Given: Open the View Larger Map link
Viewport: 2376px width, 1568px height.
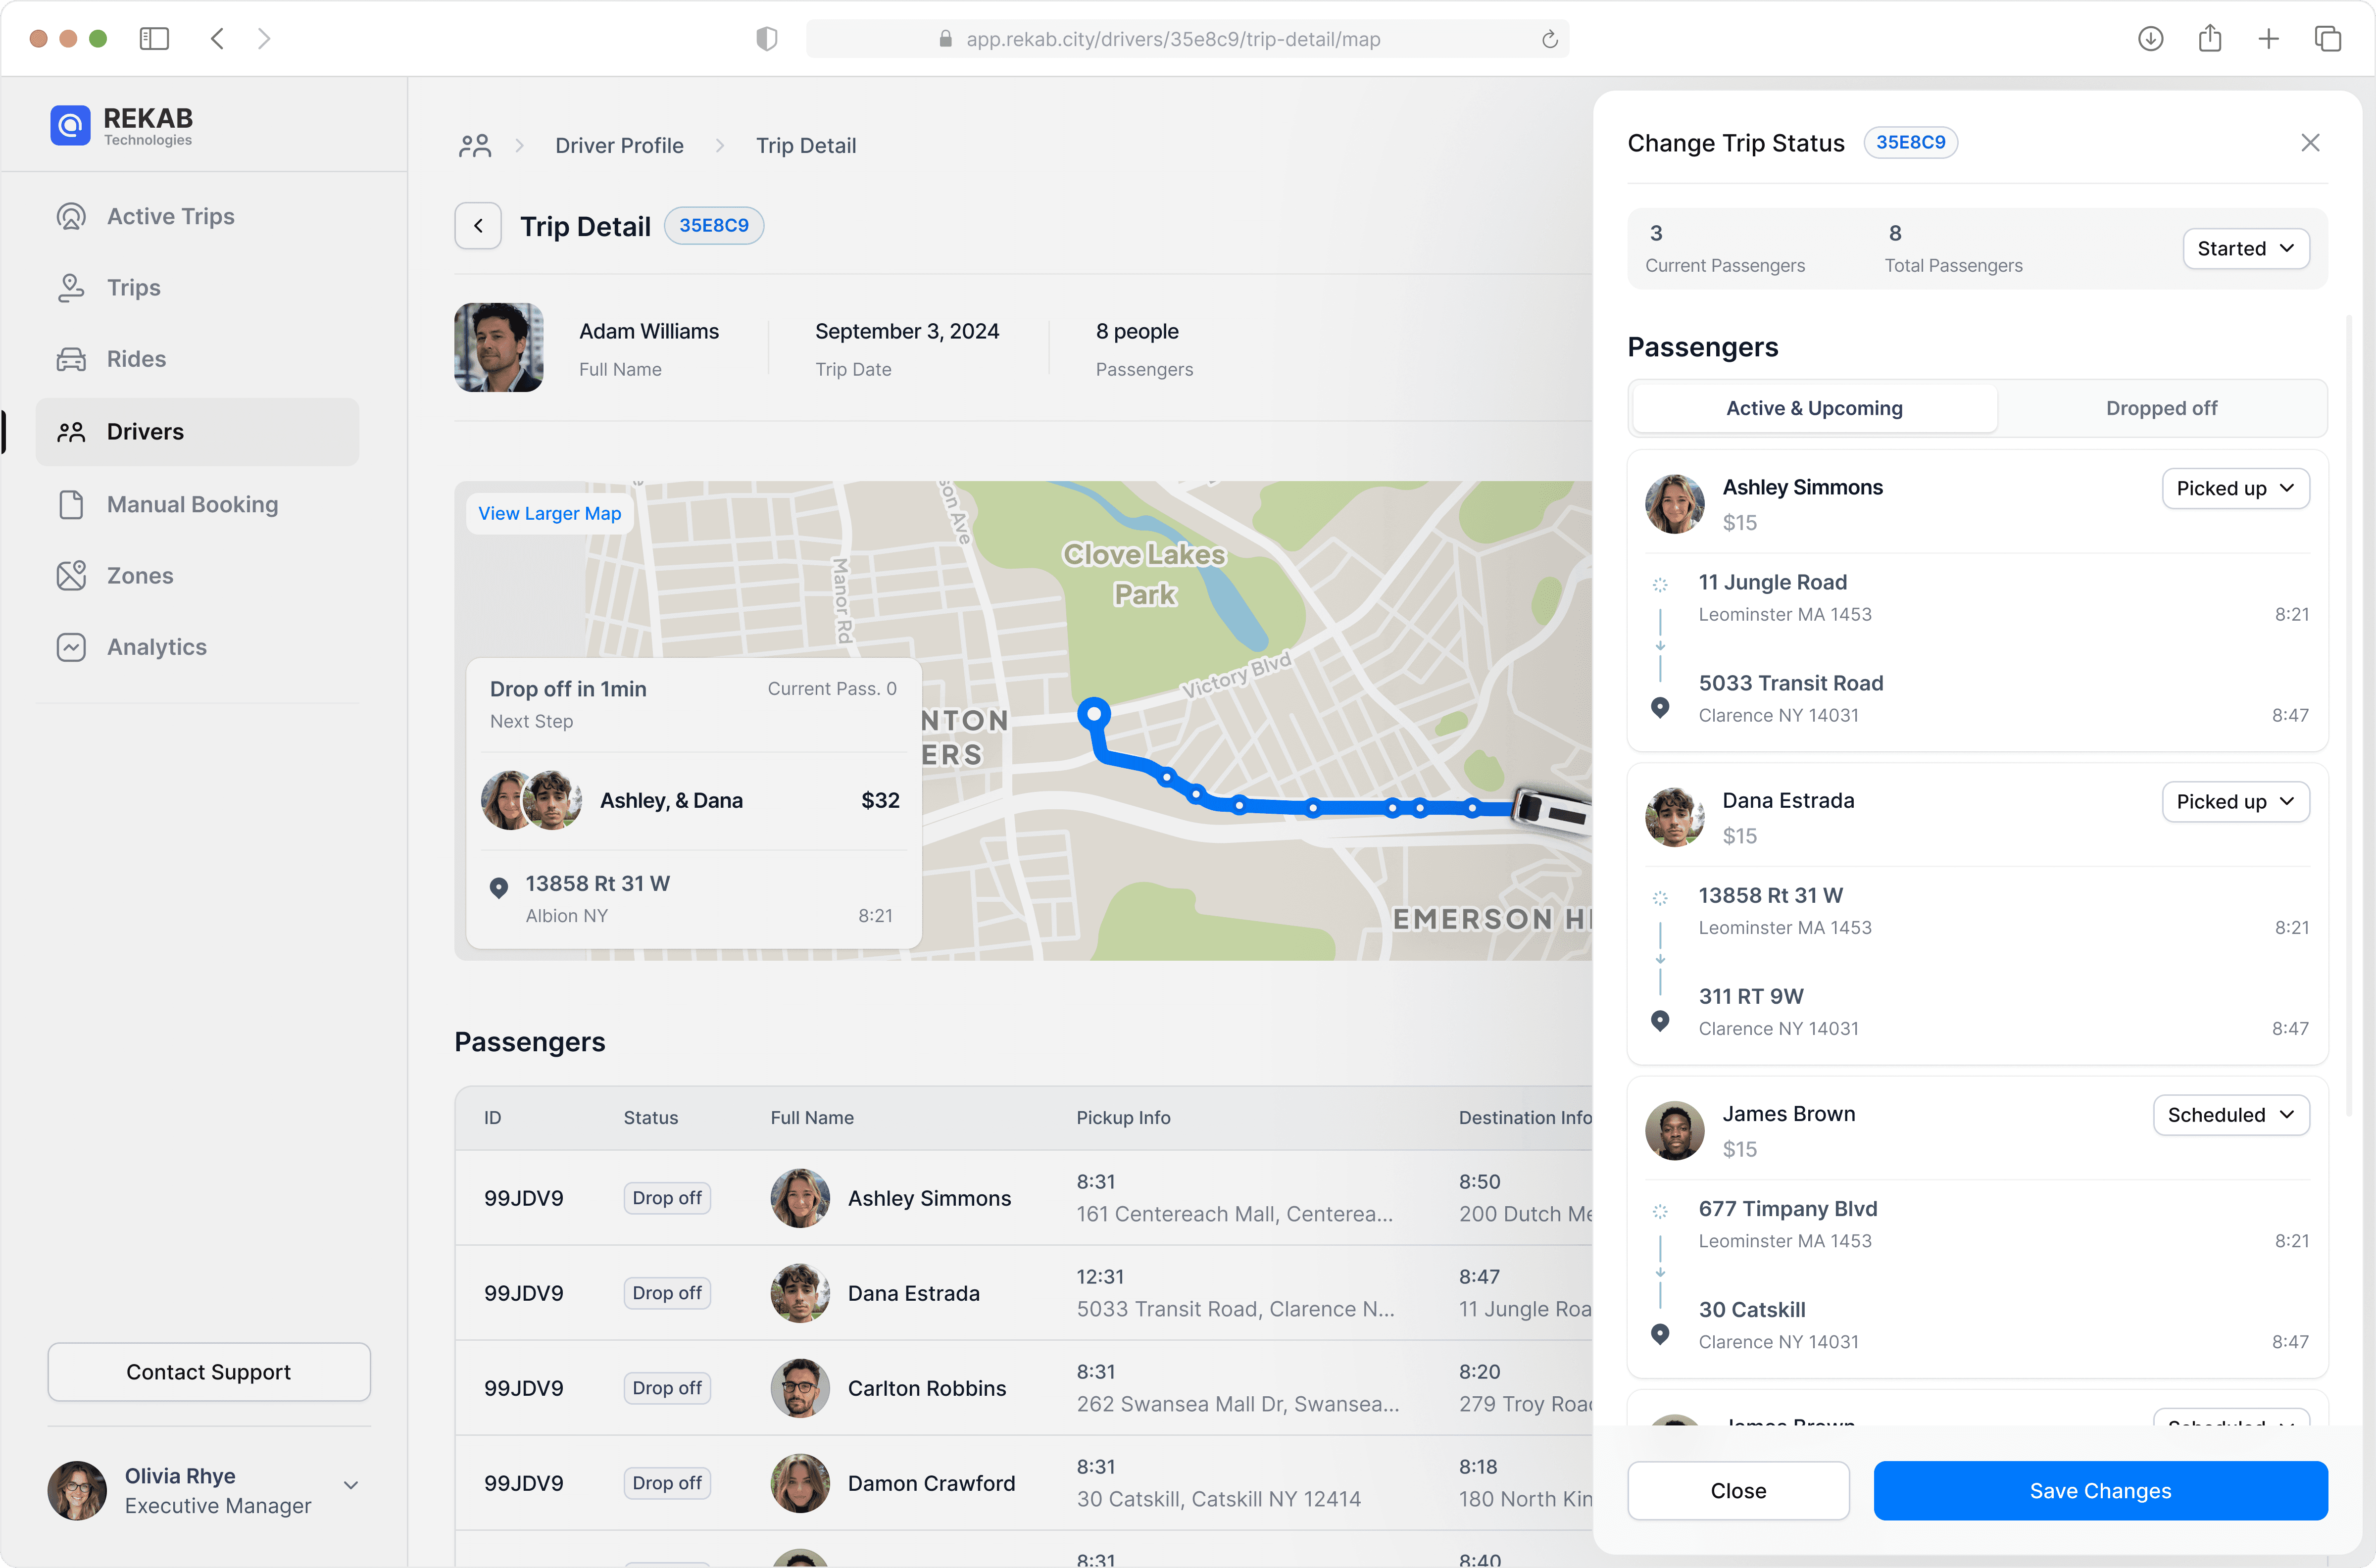Looking at the screenshot, I should point(549,513).
